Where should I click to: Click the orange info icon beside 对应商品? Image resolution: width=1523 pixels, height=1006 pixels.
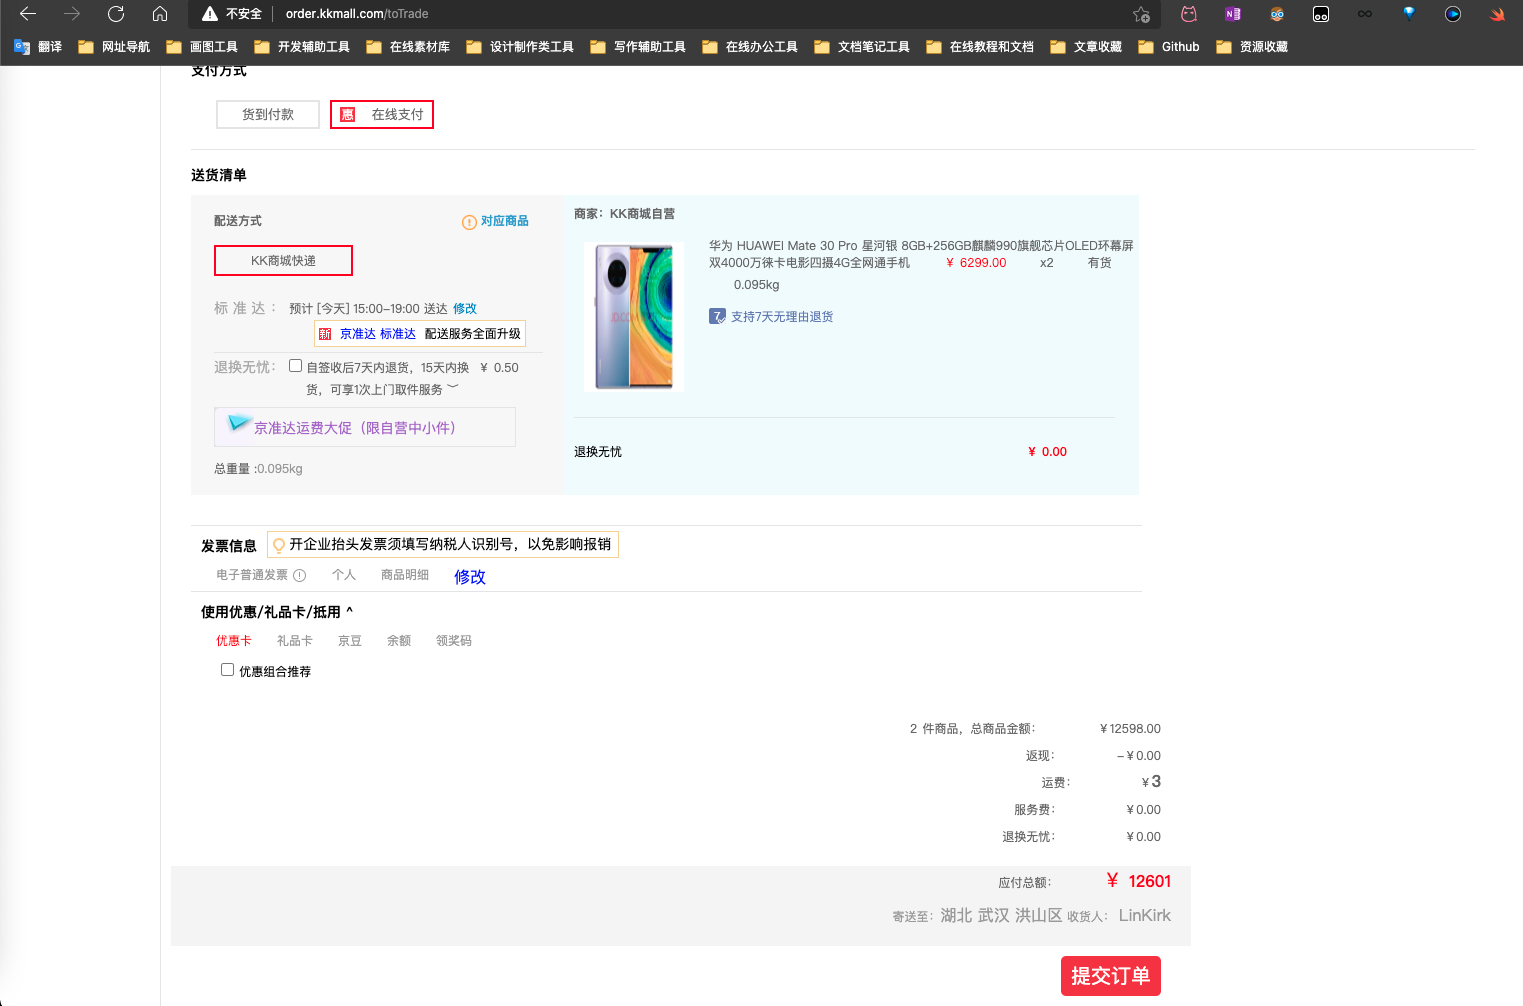pos(469,222)
